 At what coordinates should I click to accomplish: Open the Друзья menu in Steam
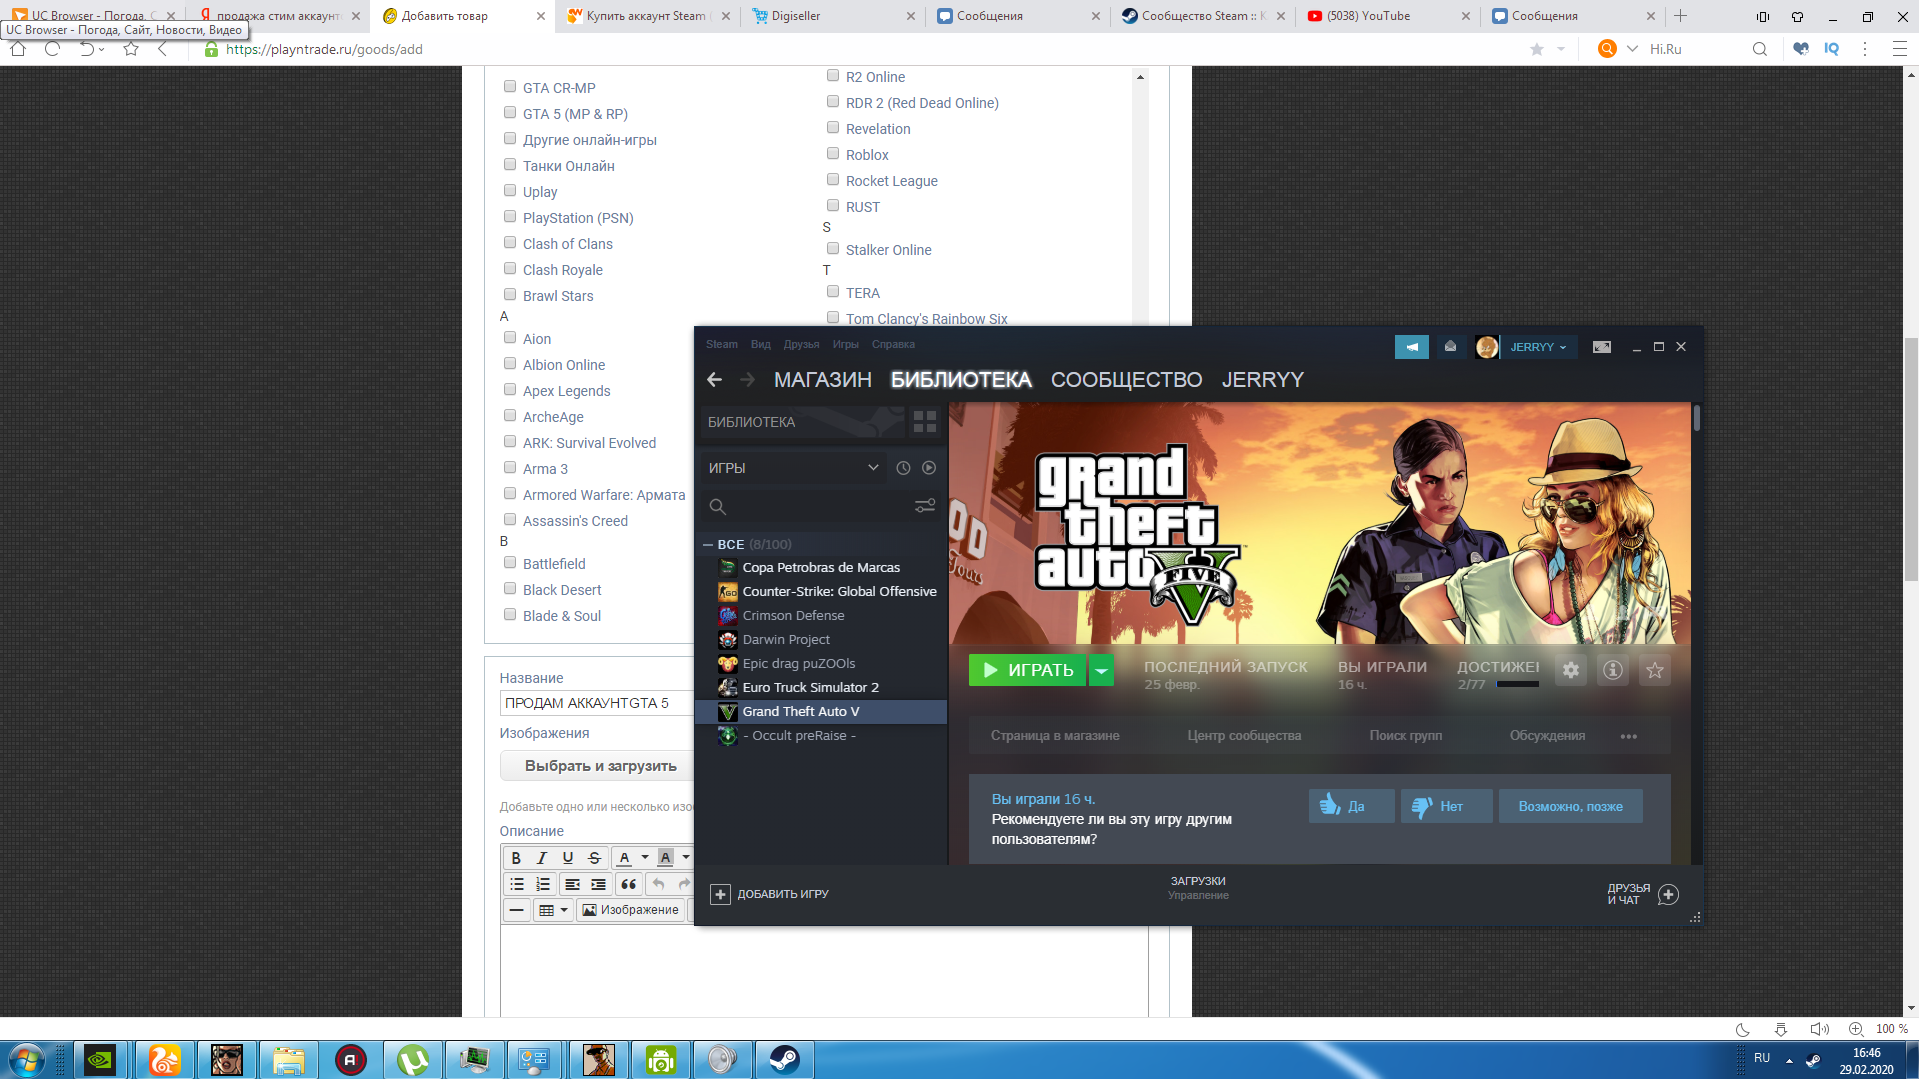[801, 344]
